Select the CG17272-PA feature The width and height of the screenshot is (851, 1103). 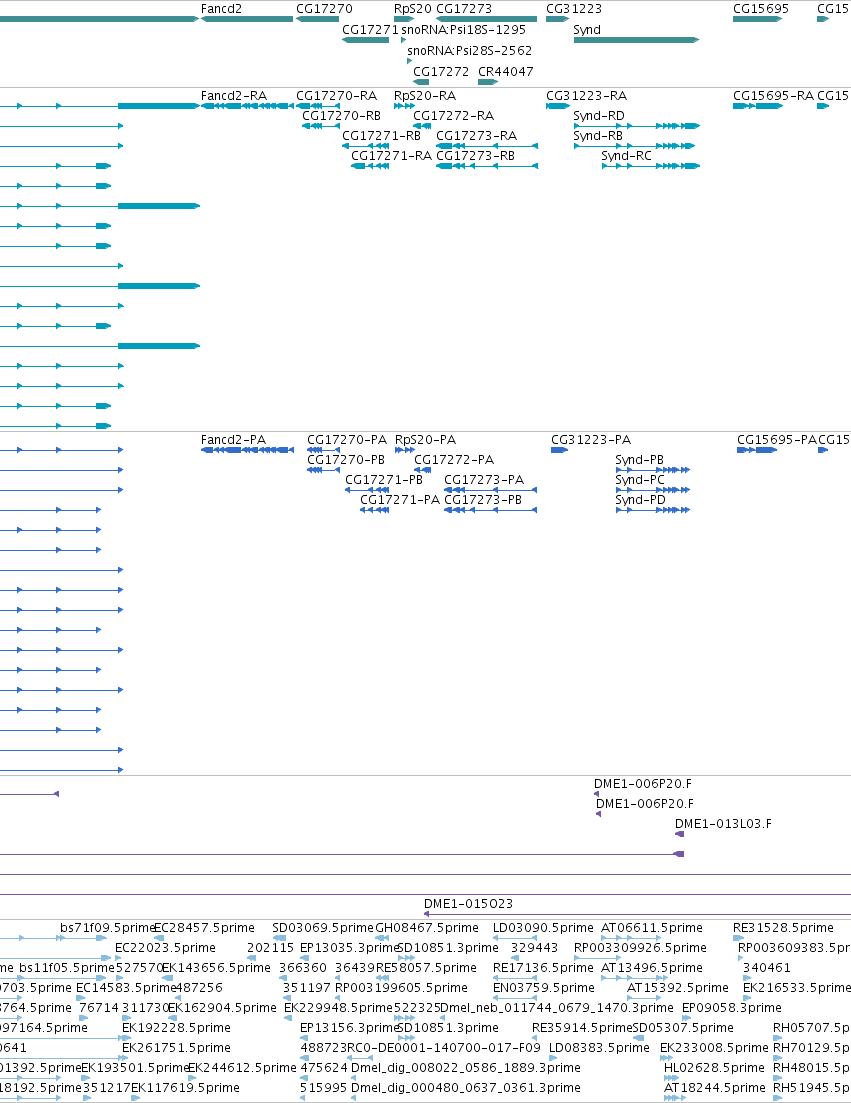tap(423, 470)
